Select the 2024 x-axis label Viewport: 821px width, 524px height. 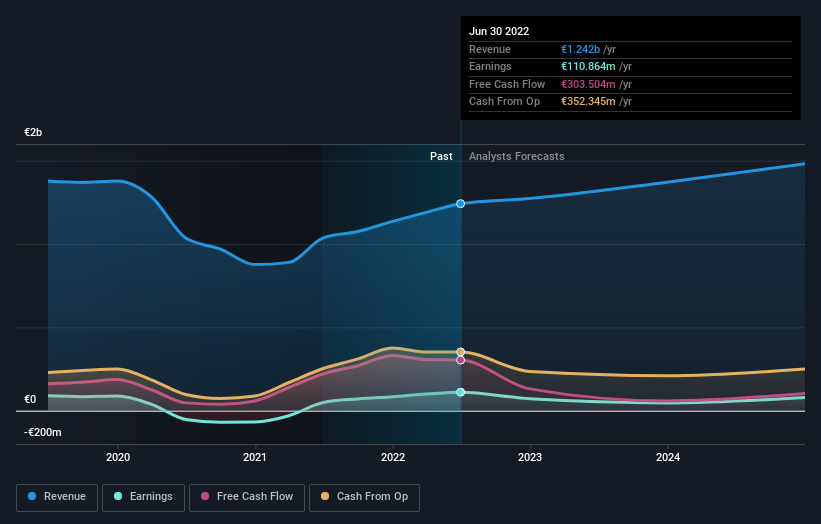click(x=668, y=457)
